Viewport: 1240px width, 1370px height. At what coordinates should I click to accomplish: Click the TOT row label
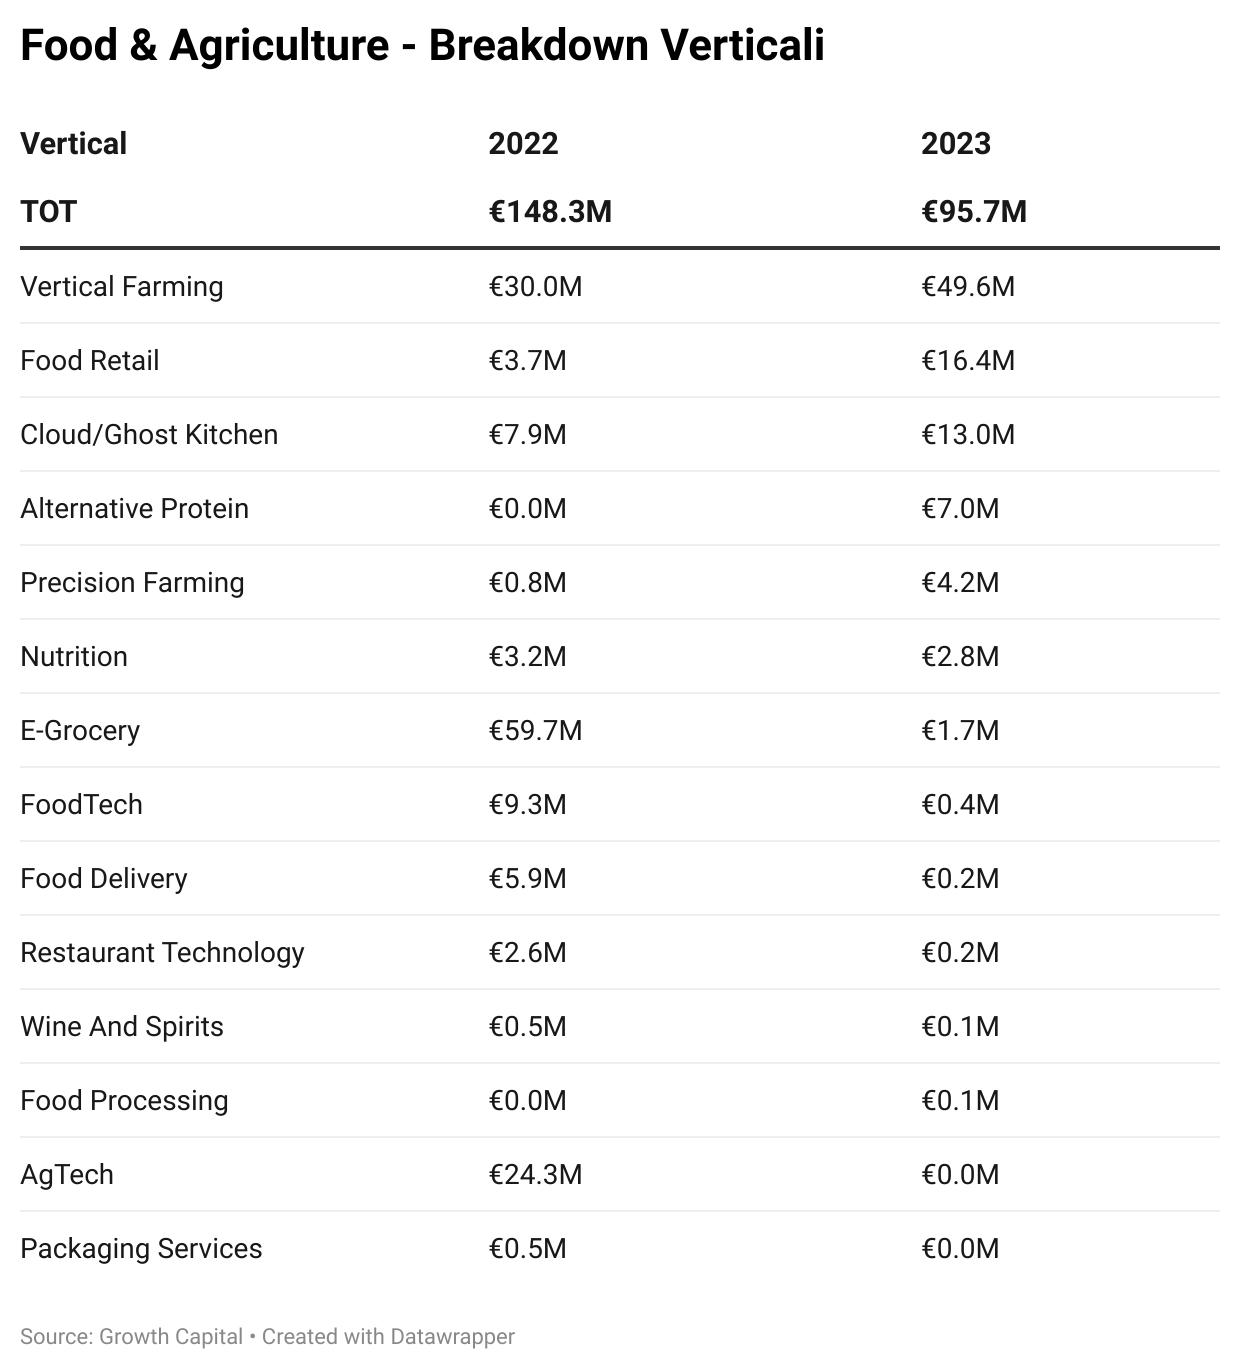click(x=48, y=212)
